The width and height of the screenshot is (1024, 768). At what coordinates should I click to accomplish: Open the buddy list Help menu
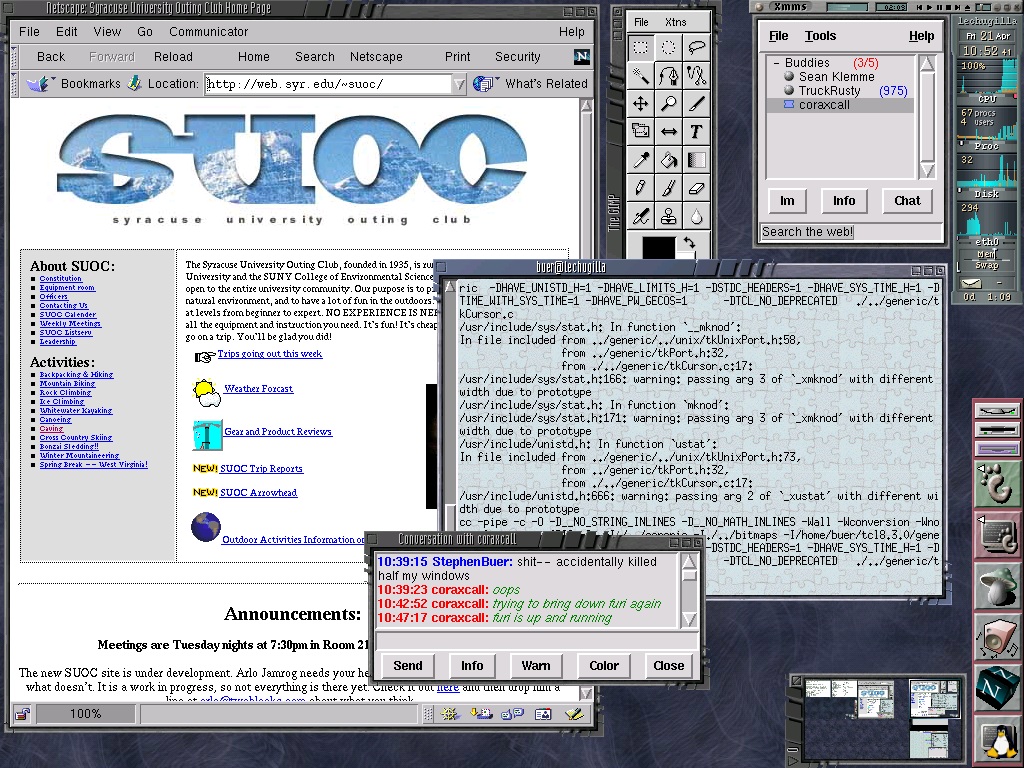(x=921, y=36)
